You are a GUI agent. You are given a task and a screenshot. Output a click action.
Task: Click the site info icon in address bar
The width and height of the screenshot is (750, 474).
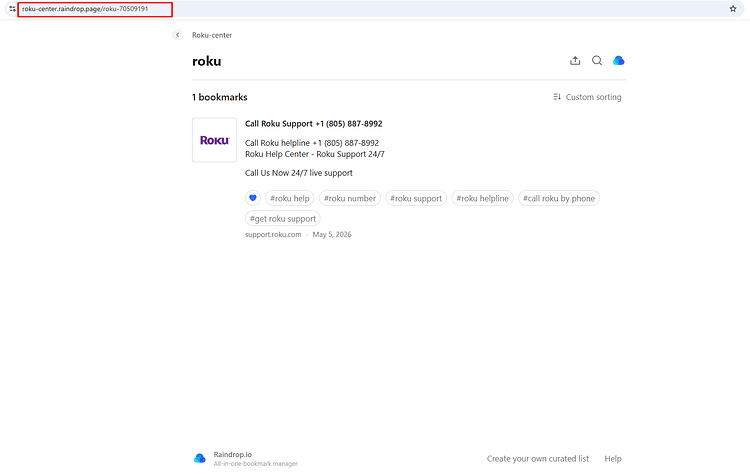coord(12,9)
